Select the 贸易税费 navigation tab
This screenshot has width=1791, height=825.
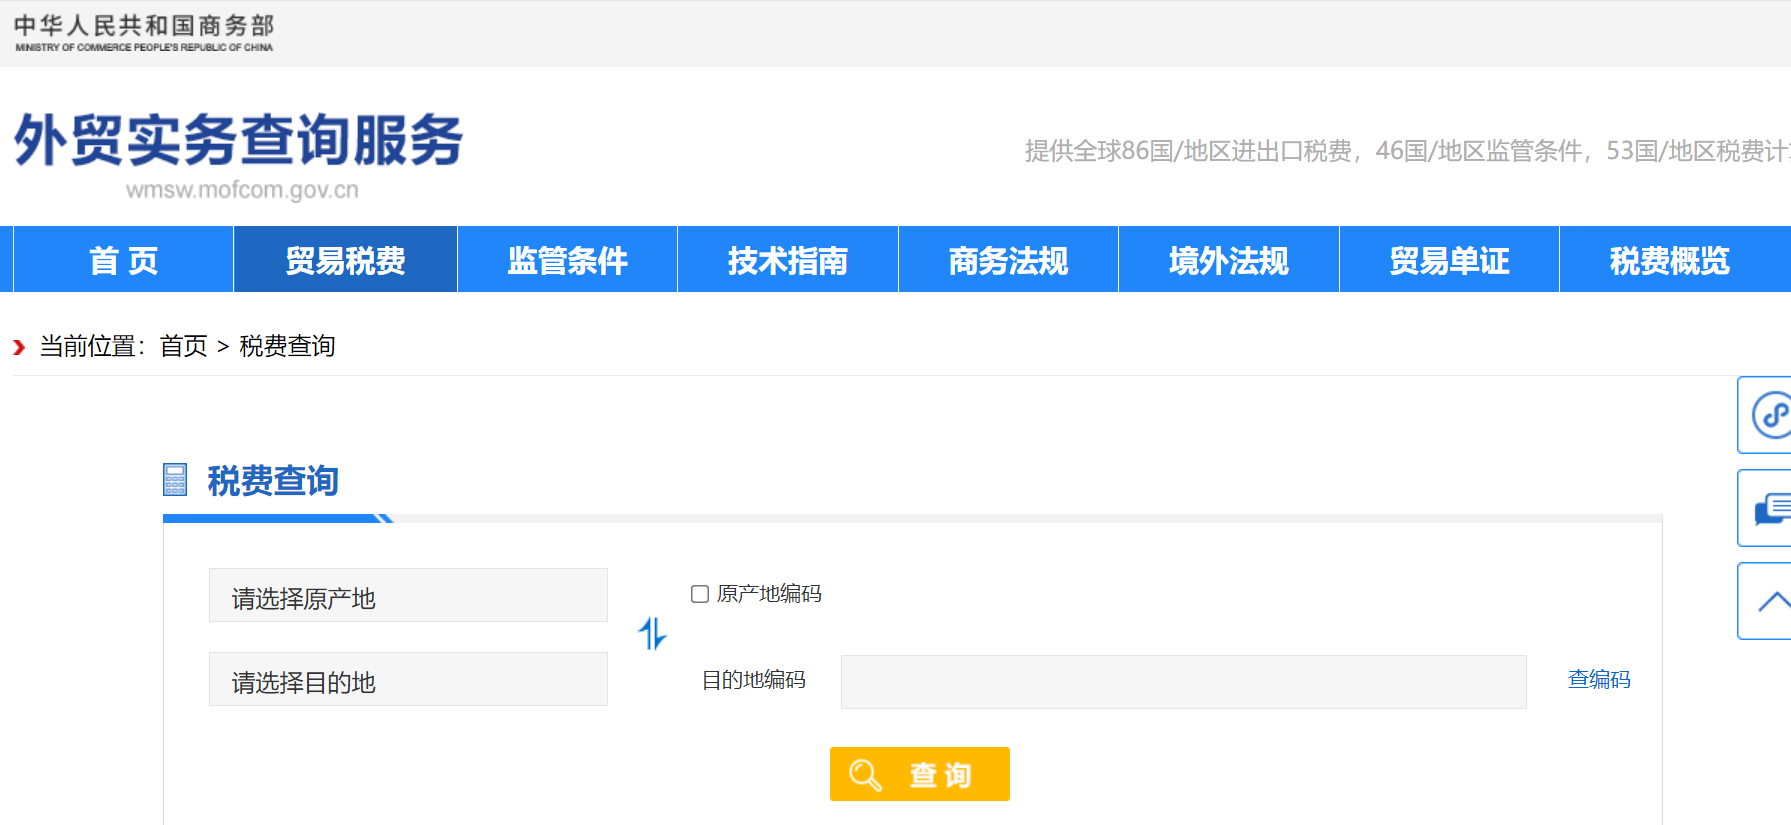tap(345, 260)
